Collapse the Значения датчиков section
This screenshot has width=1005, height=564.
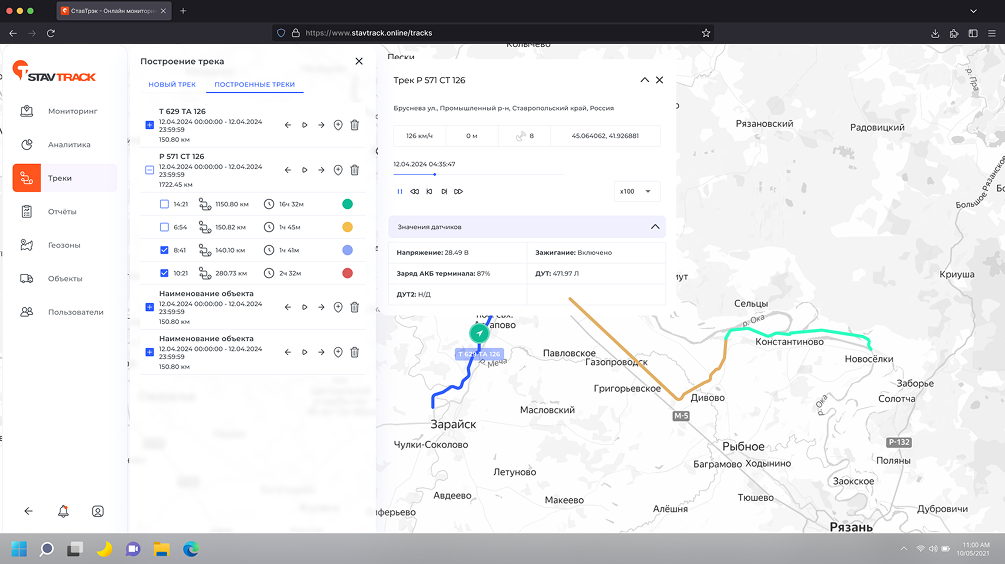[655, 227]
